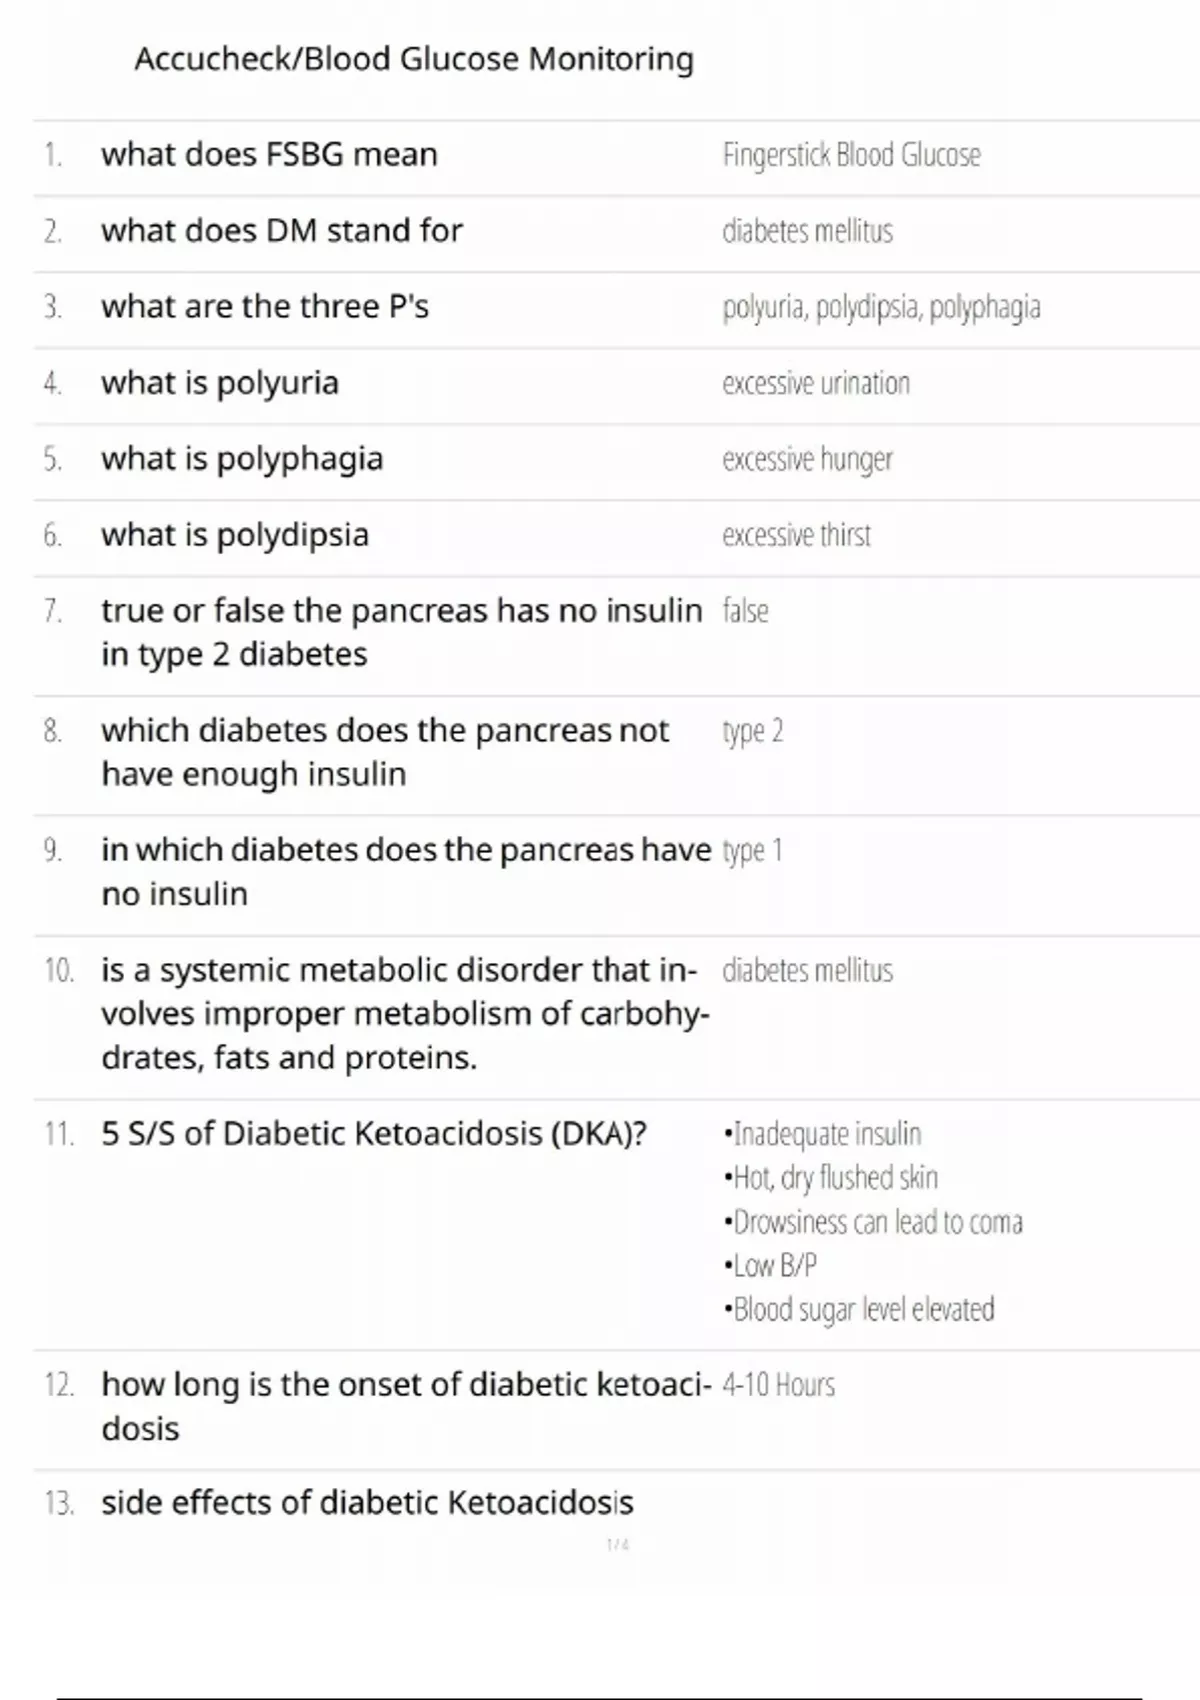Select the 'false' answer for question 7
Viewport: 1200px width, 1700px height.
tap(745, 611)
